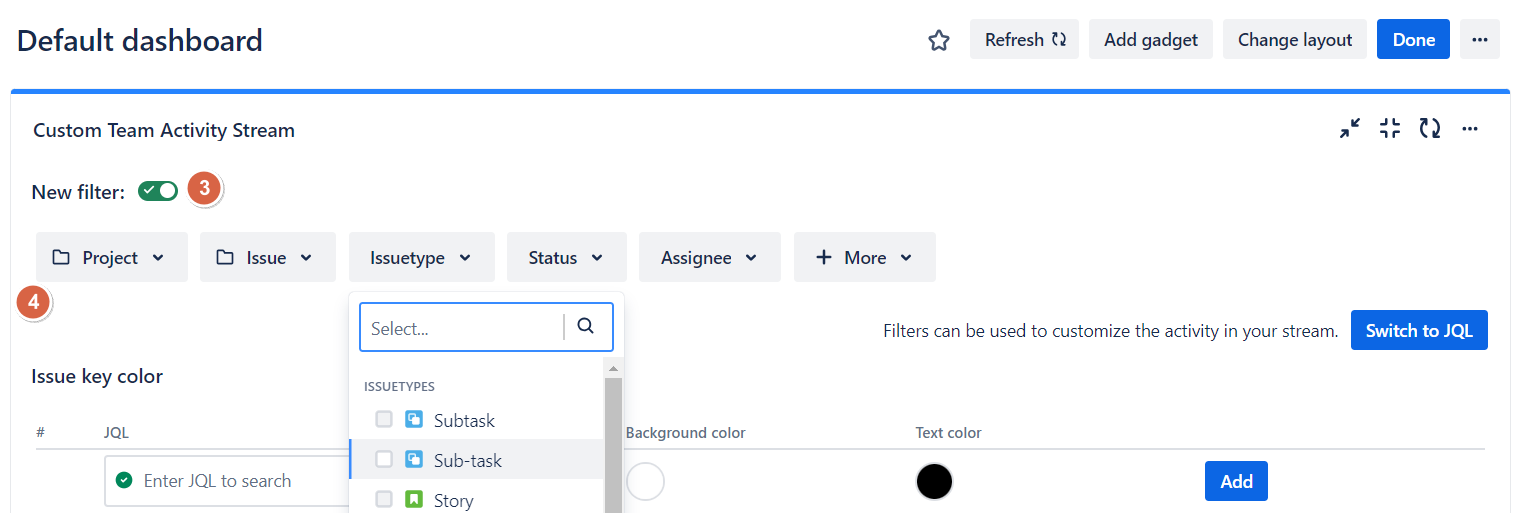Image resolution: width=1540 pixels, height=513 pixels.
Task: Click the search magnifier in issuetype dropdown
Action: [x=586, y=326]
